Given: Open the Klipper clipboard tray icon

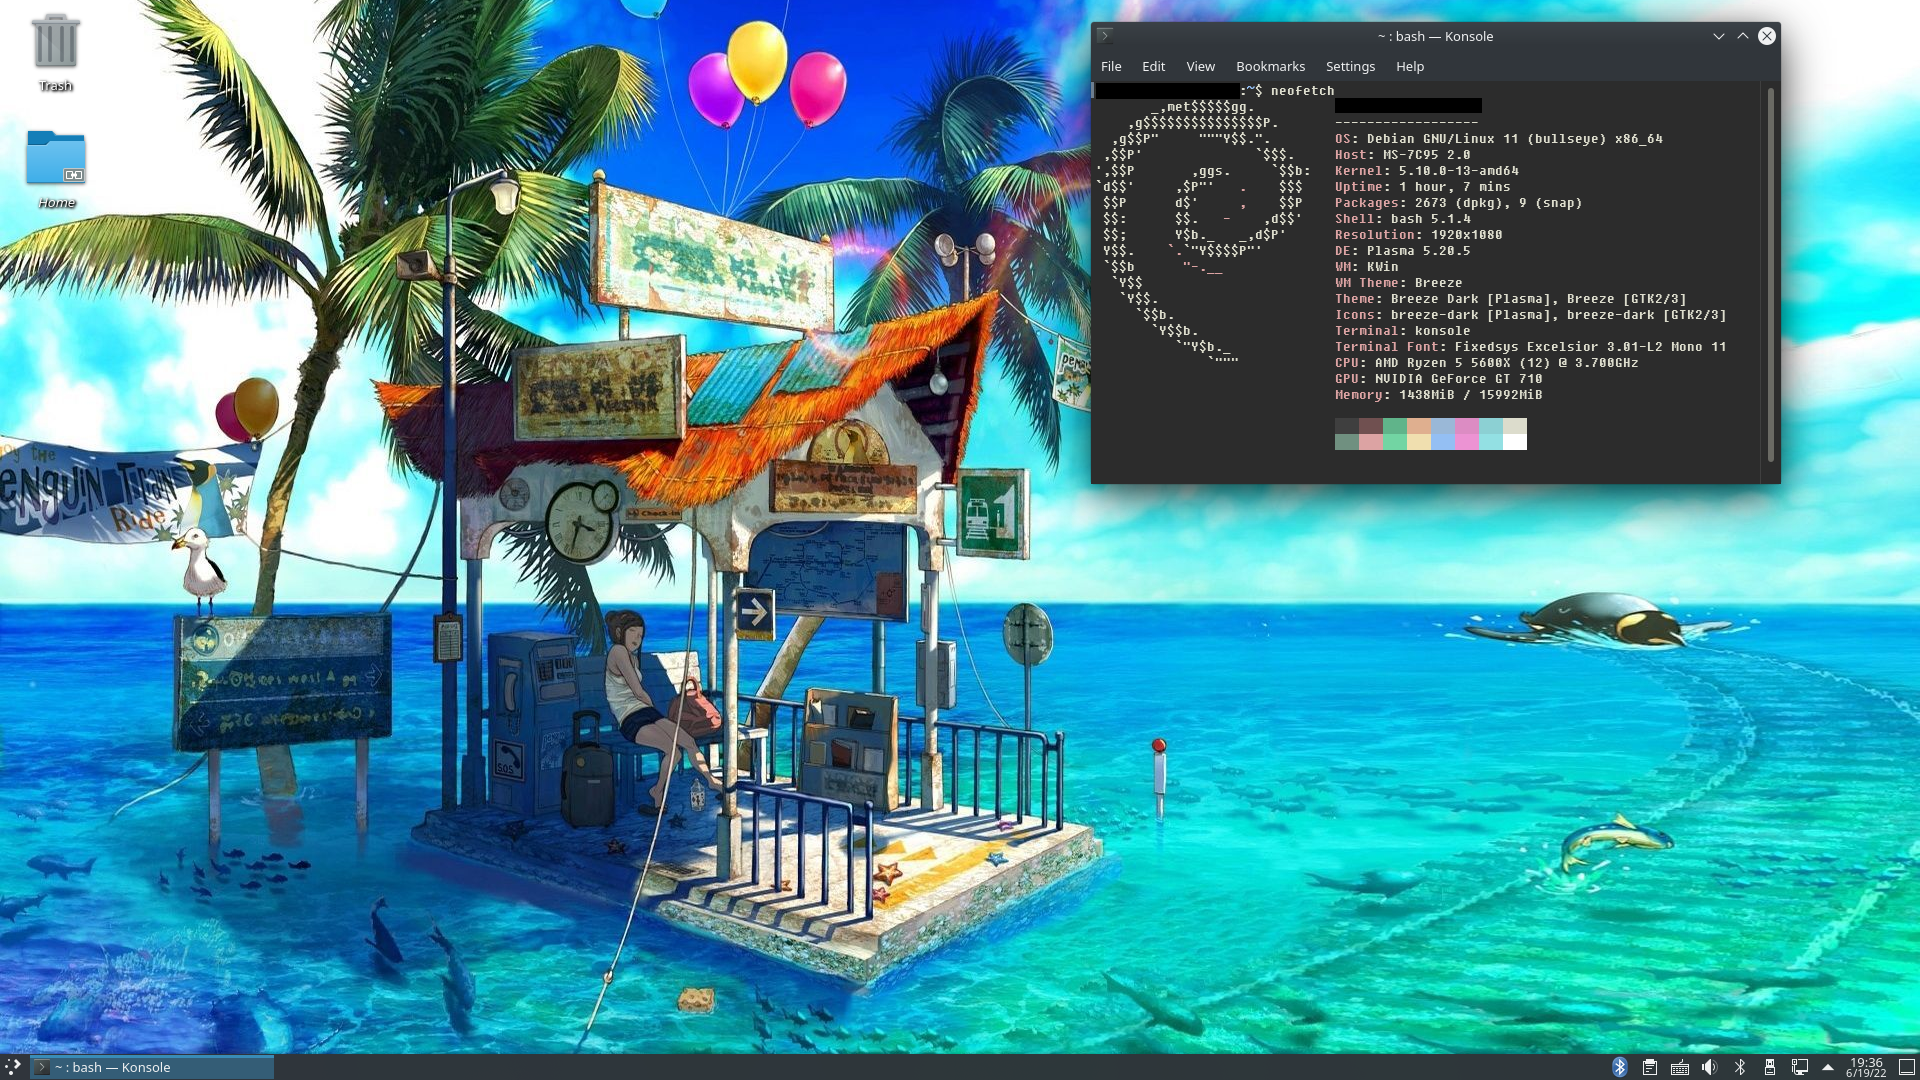Looking at the screenshot, I should click(1650, 1067).
